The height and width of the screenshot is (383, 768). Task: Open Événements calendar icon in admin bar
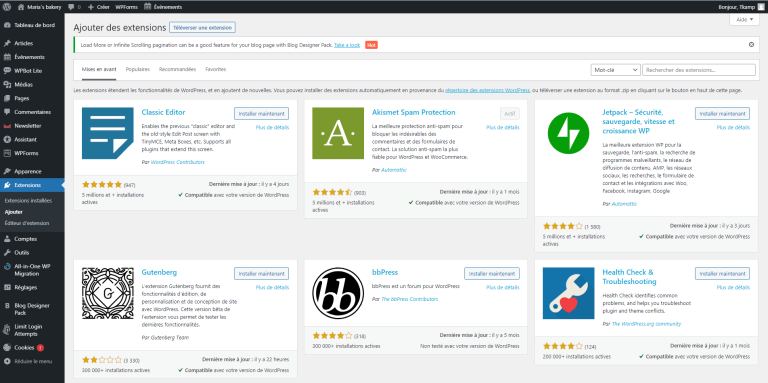pos(147,7)
